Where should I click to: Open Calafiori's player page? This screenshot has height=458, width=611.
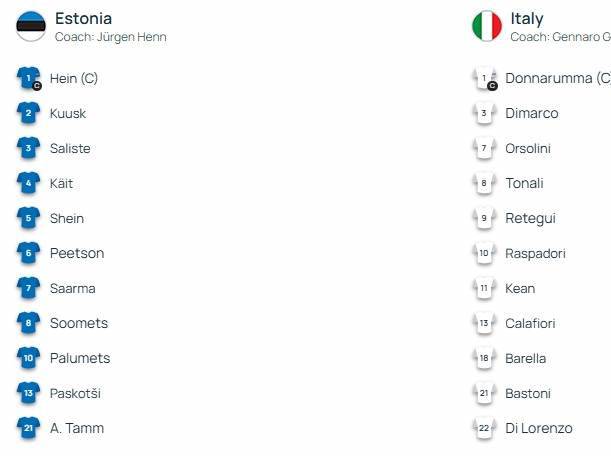click(x=530, y=323)
